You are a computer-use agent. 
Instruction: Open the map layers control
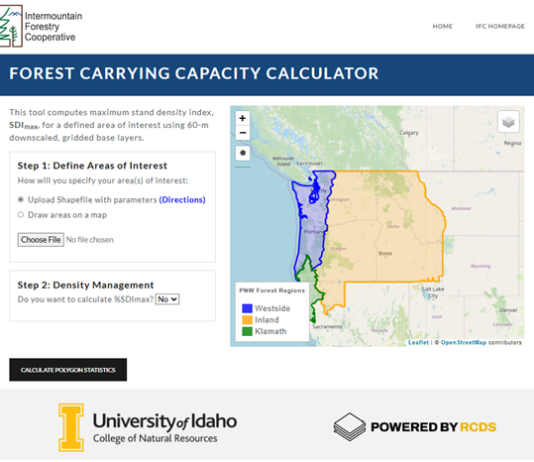[508, 122]
